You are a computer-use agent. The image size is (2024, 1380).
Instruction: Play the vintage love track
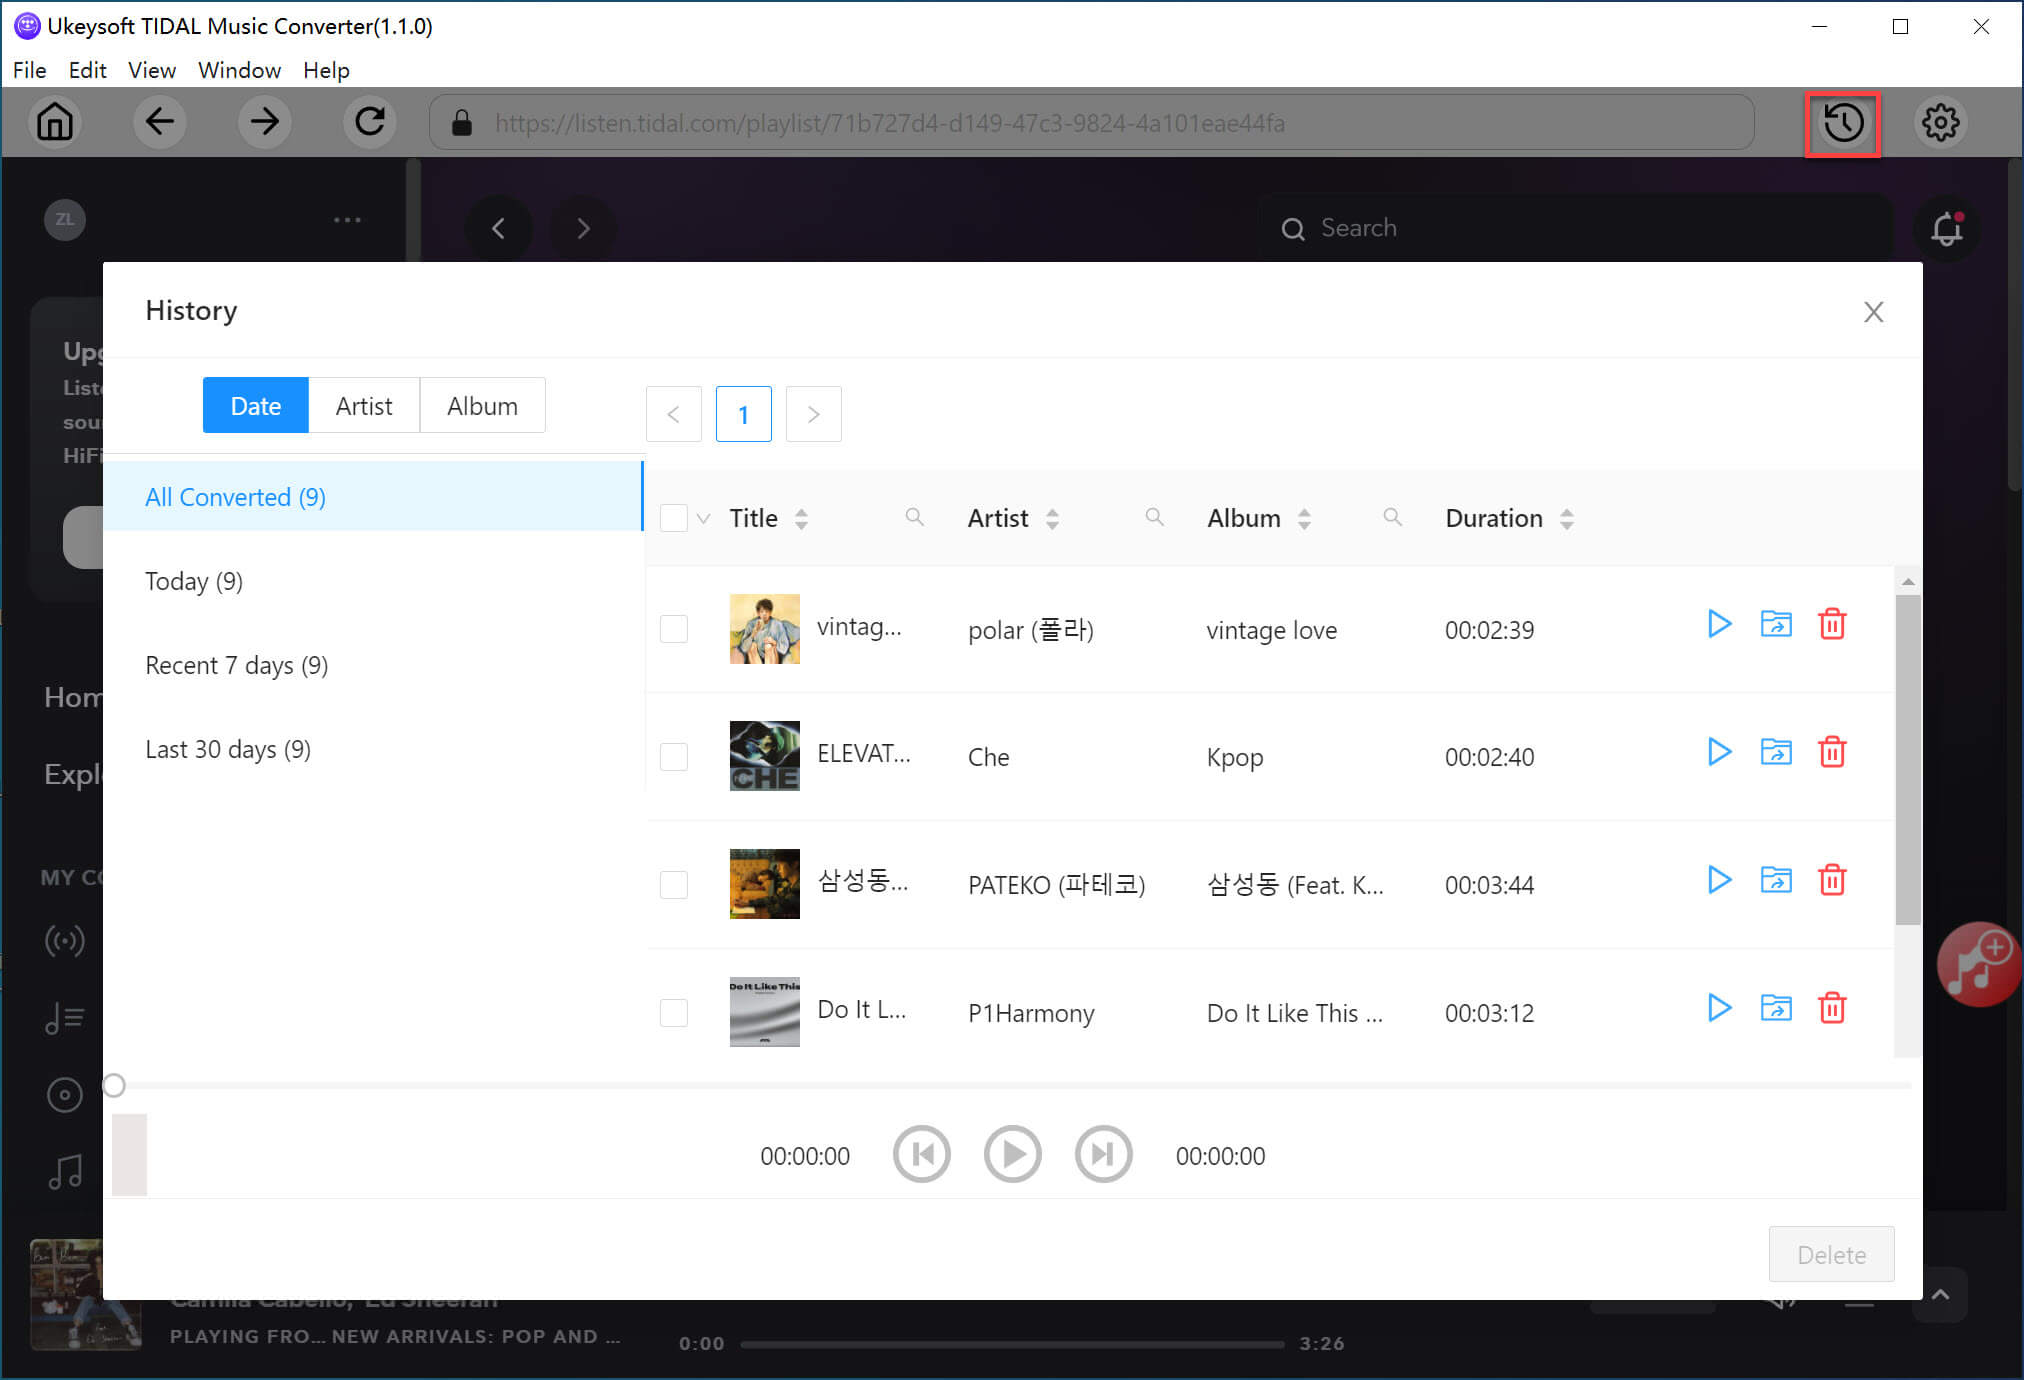1719,624
